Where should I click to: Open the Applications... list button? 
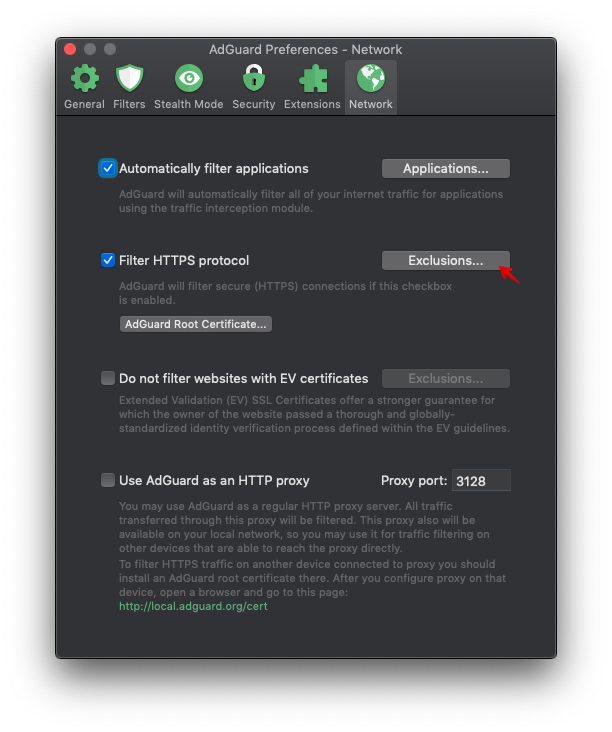click(445, 169)
